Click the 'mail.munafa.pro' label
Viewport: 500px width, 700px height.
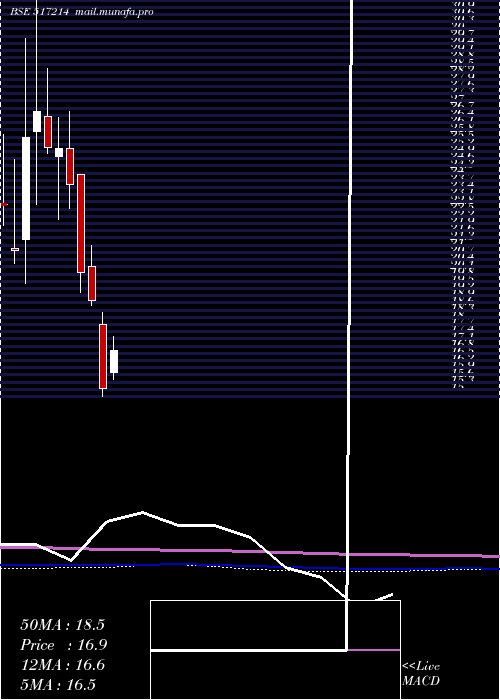(114, 12)
